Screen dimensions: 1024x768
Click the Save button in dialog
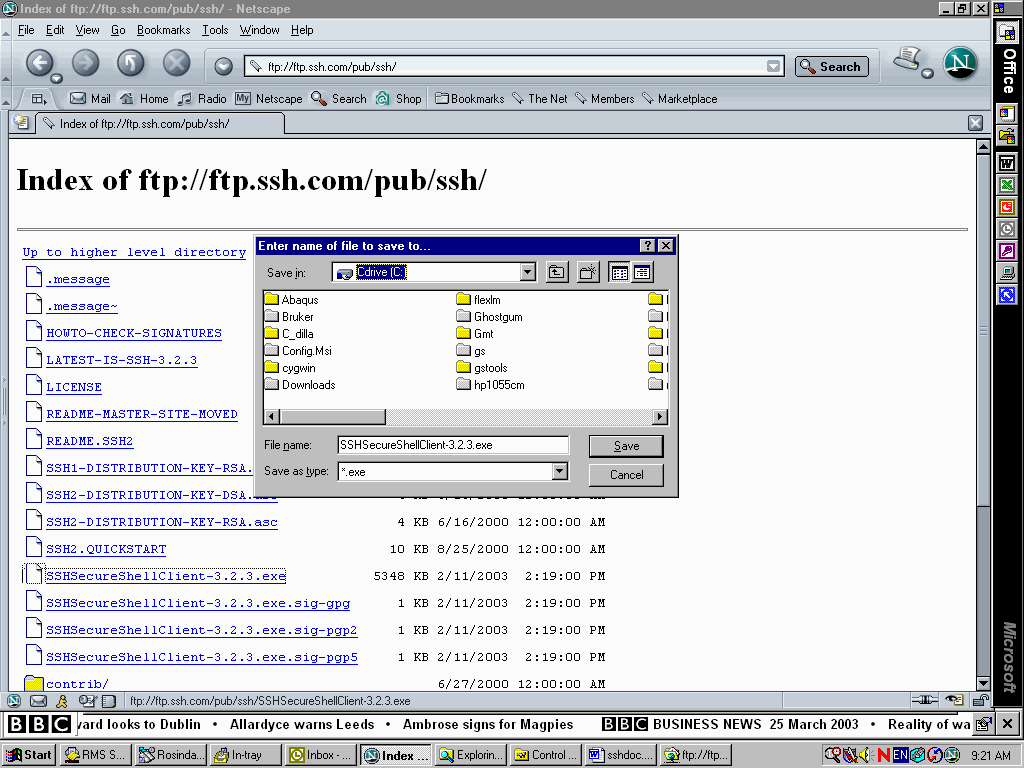[626, 446]
